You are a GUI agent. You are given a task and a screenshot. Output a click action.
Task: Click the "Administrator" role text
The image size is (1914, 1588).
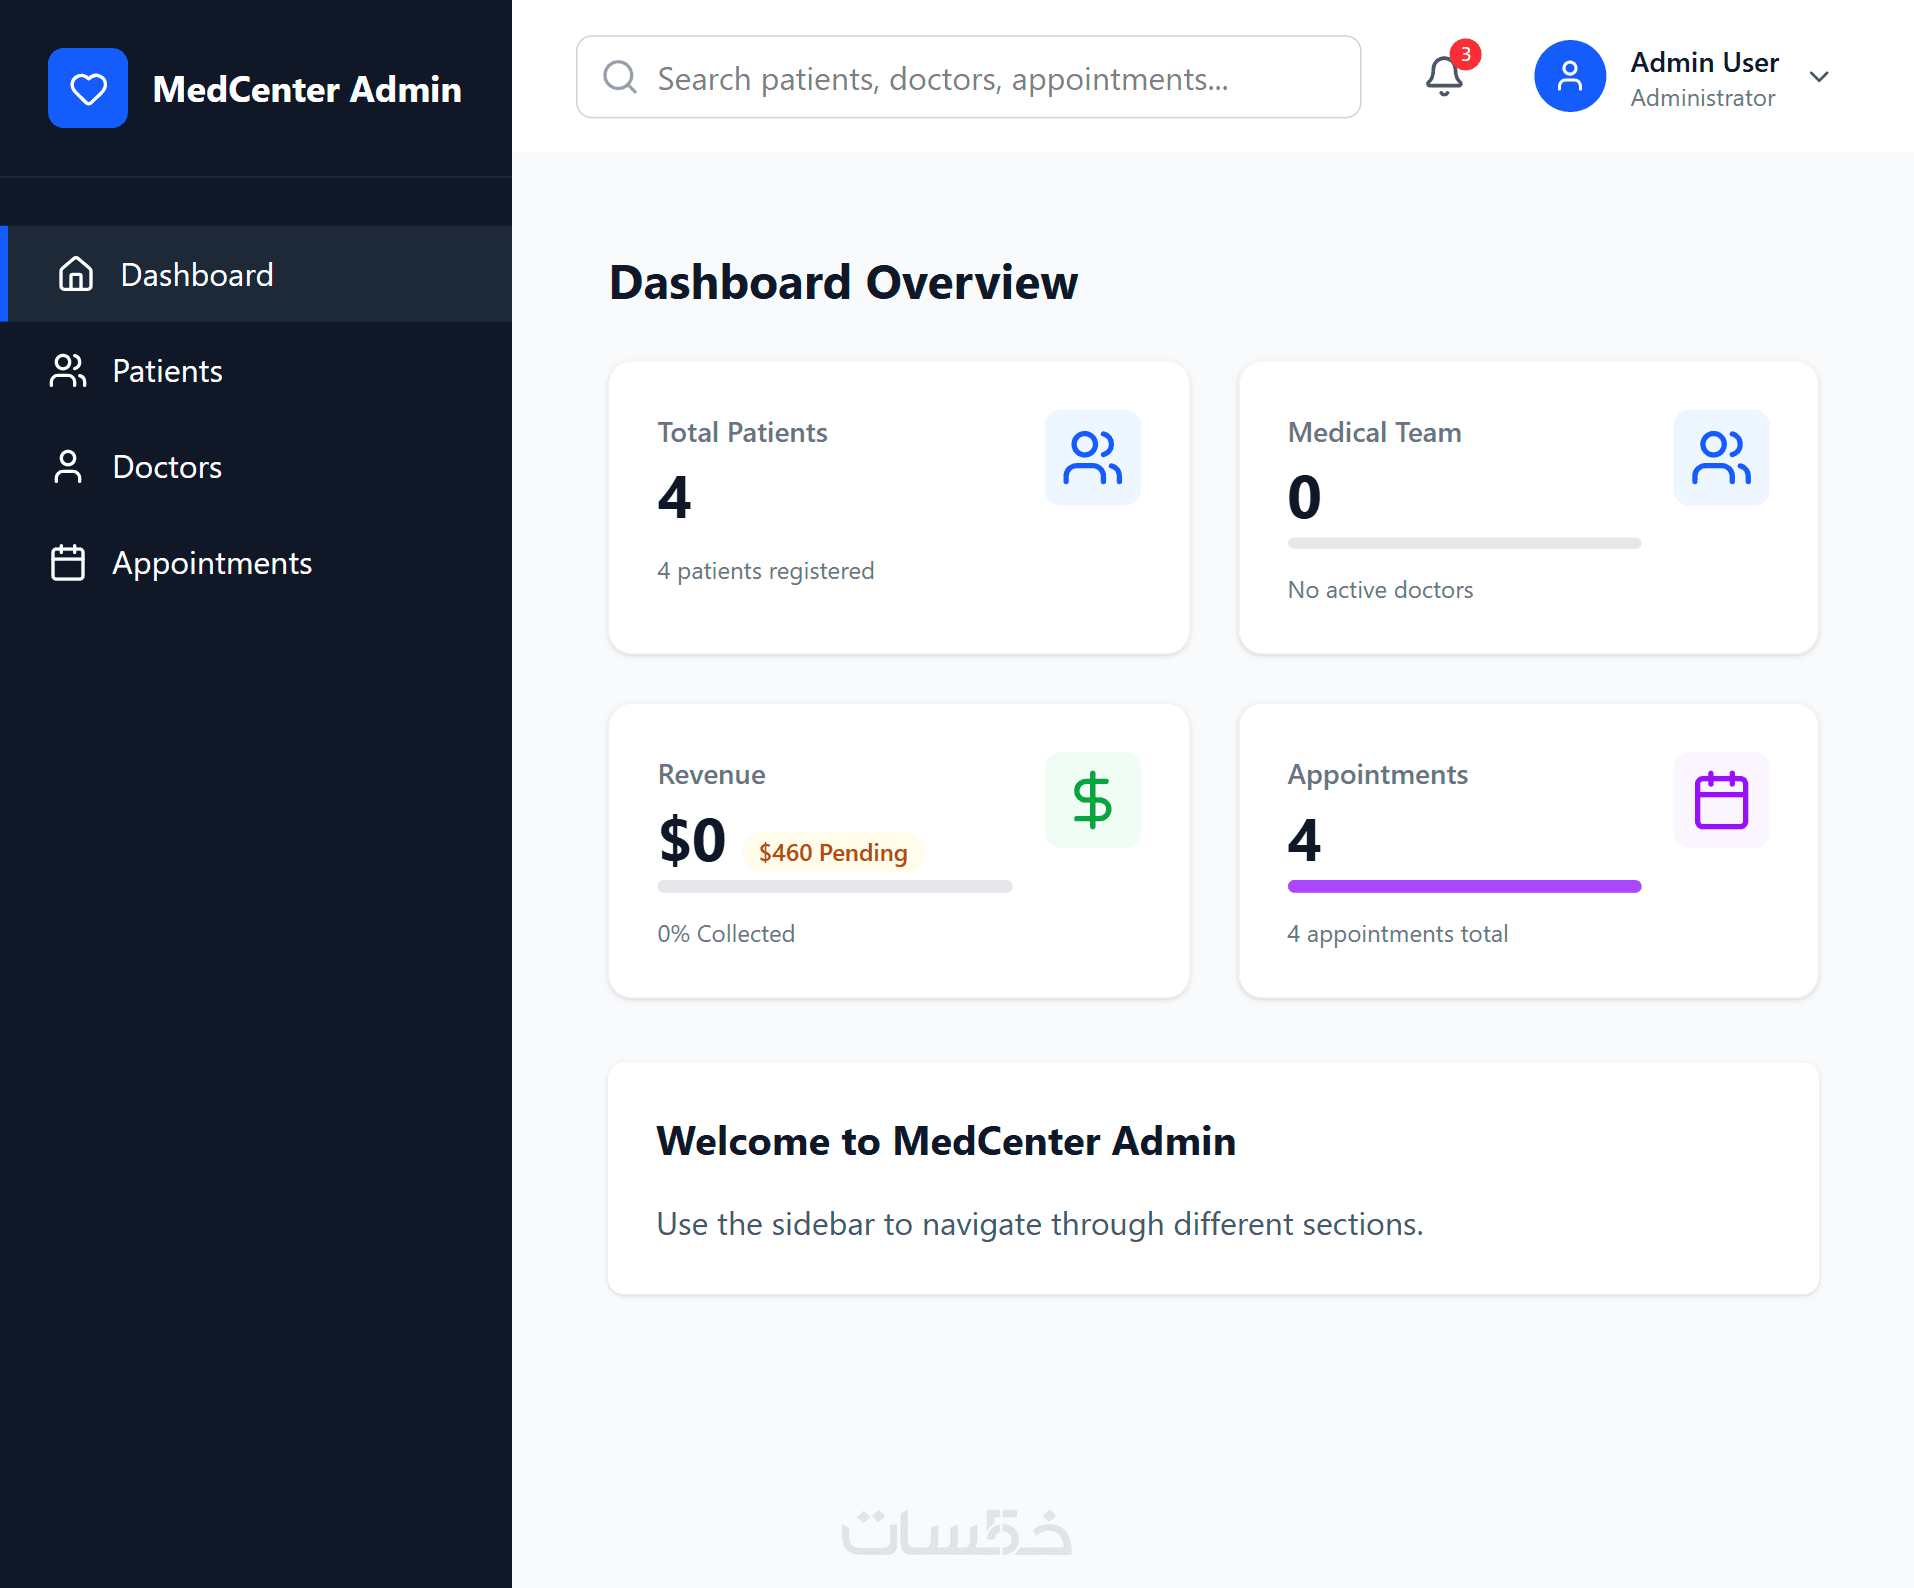(1702, 98)
